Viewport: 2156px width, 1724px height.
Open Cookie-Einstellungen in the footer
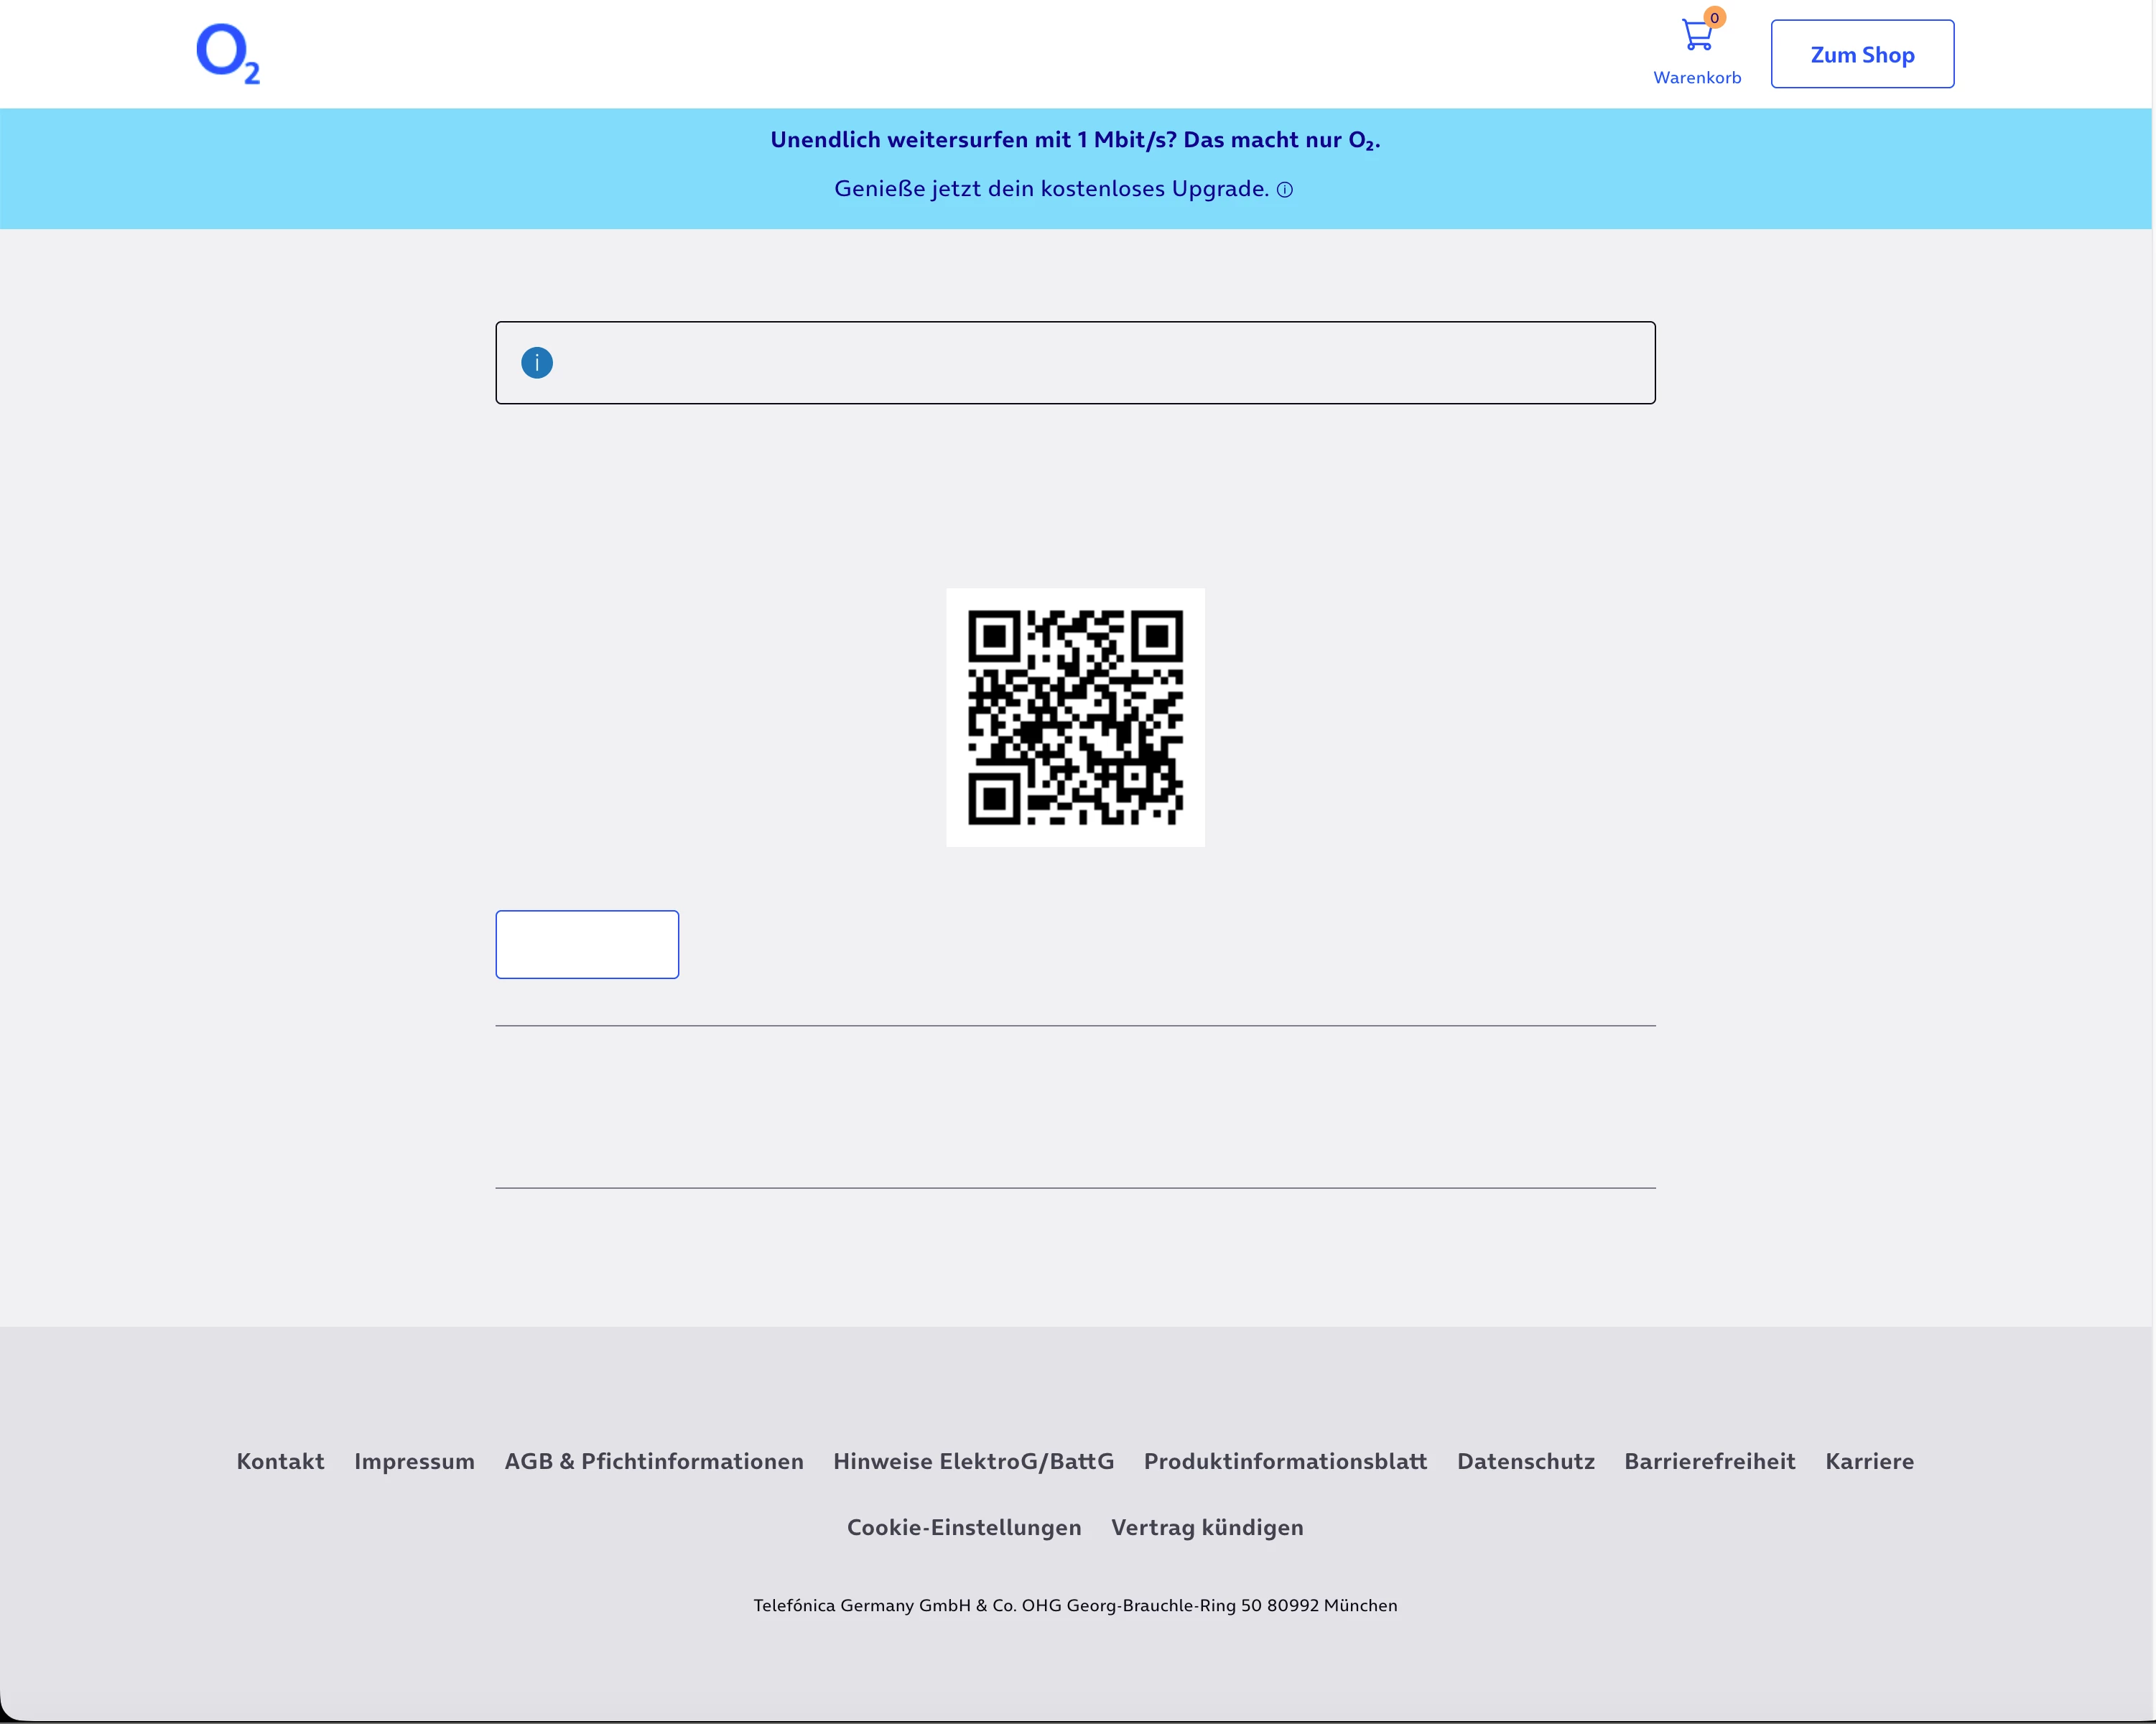click(x=964, y=1527)
